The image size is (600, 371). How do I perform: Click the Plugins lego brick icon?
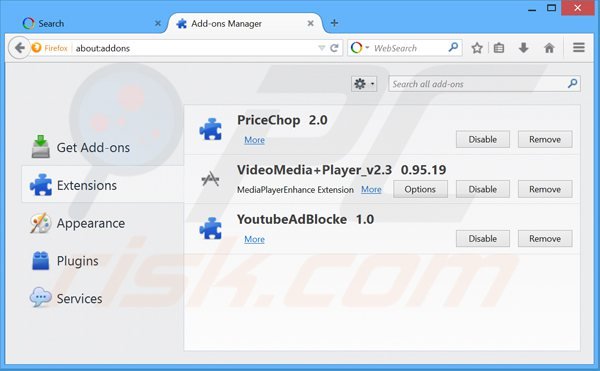(40, 261)
